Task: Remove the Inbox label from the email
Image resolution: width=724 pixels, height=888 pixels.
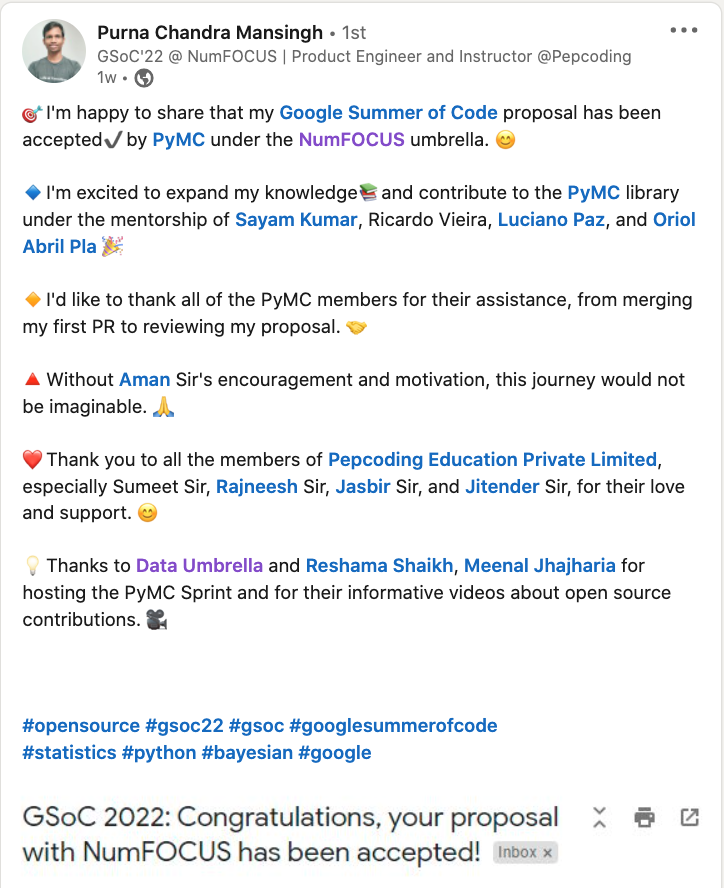Action: click(x=548, y=853)
